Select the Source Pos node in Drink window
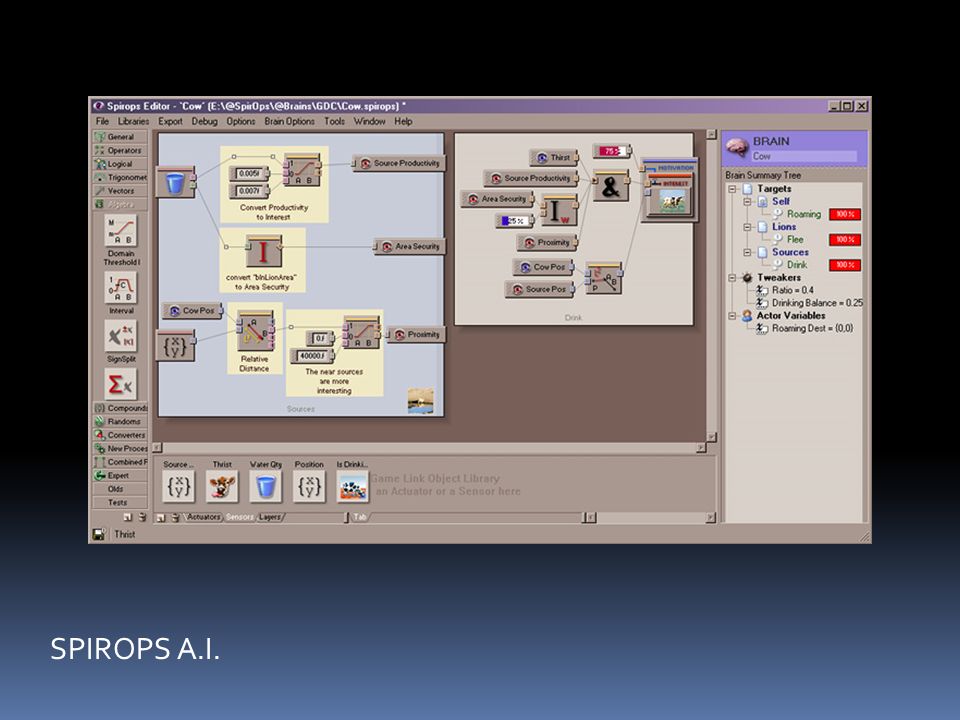The width and height of the screenshot is (960, 720). pyautogui.click(x=539, y=289)
